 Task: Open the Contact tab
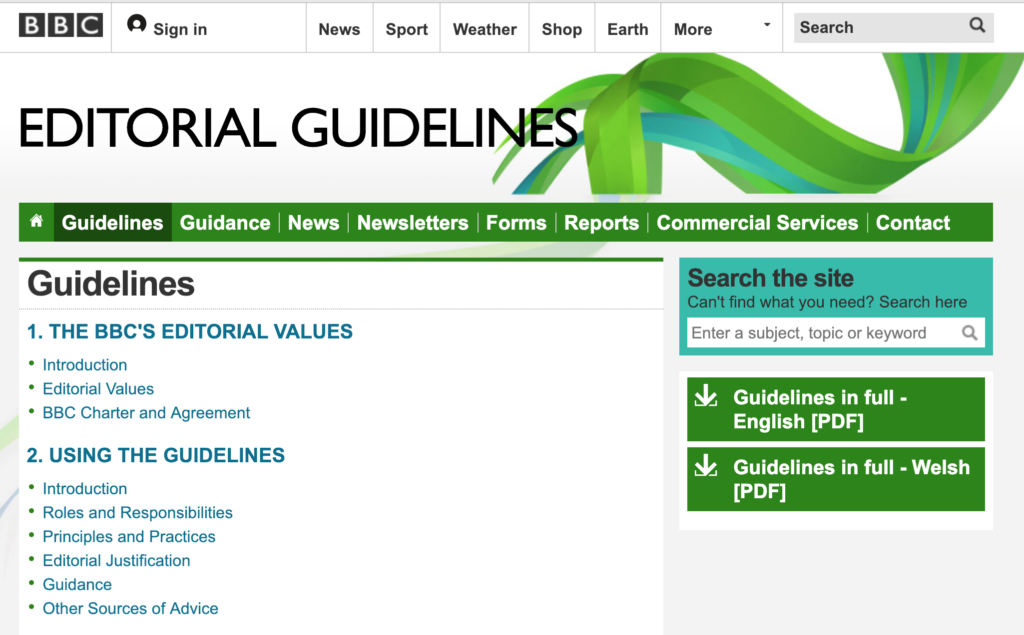point(912,223)
